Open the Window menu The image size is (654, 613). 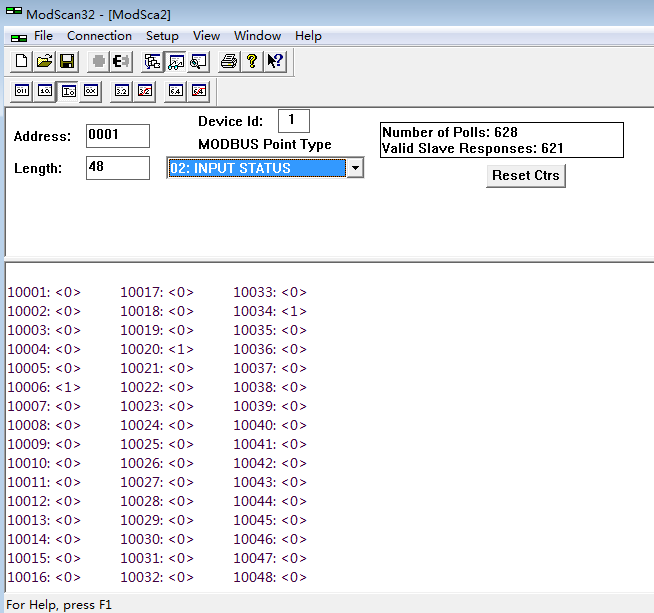pos(257,36)
